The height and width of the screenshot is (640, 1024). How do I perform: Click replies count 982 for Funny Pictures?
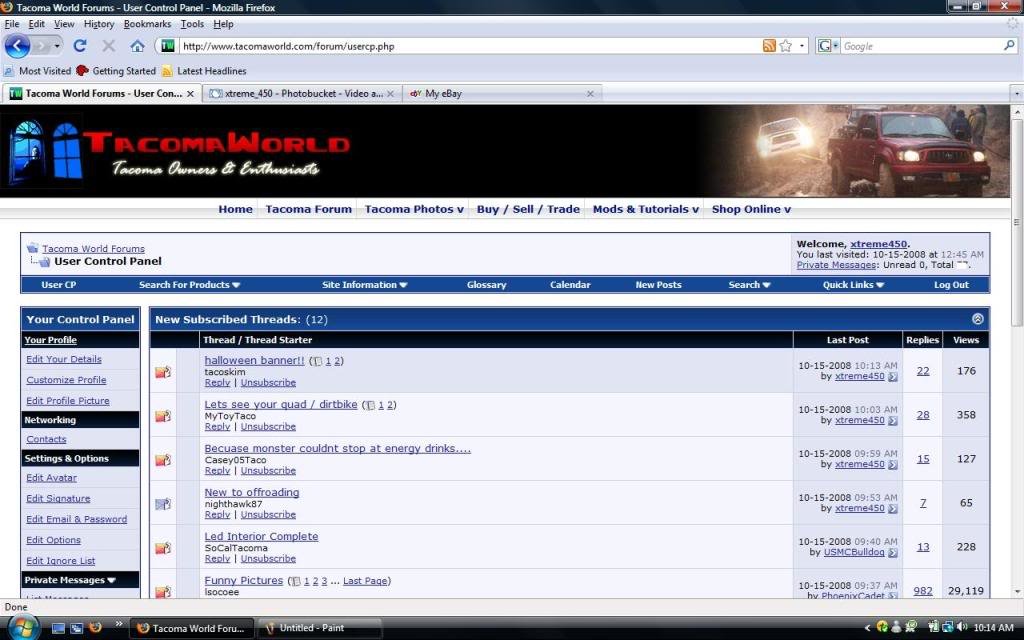tap(923, 590)
